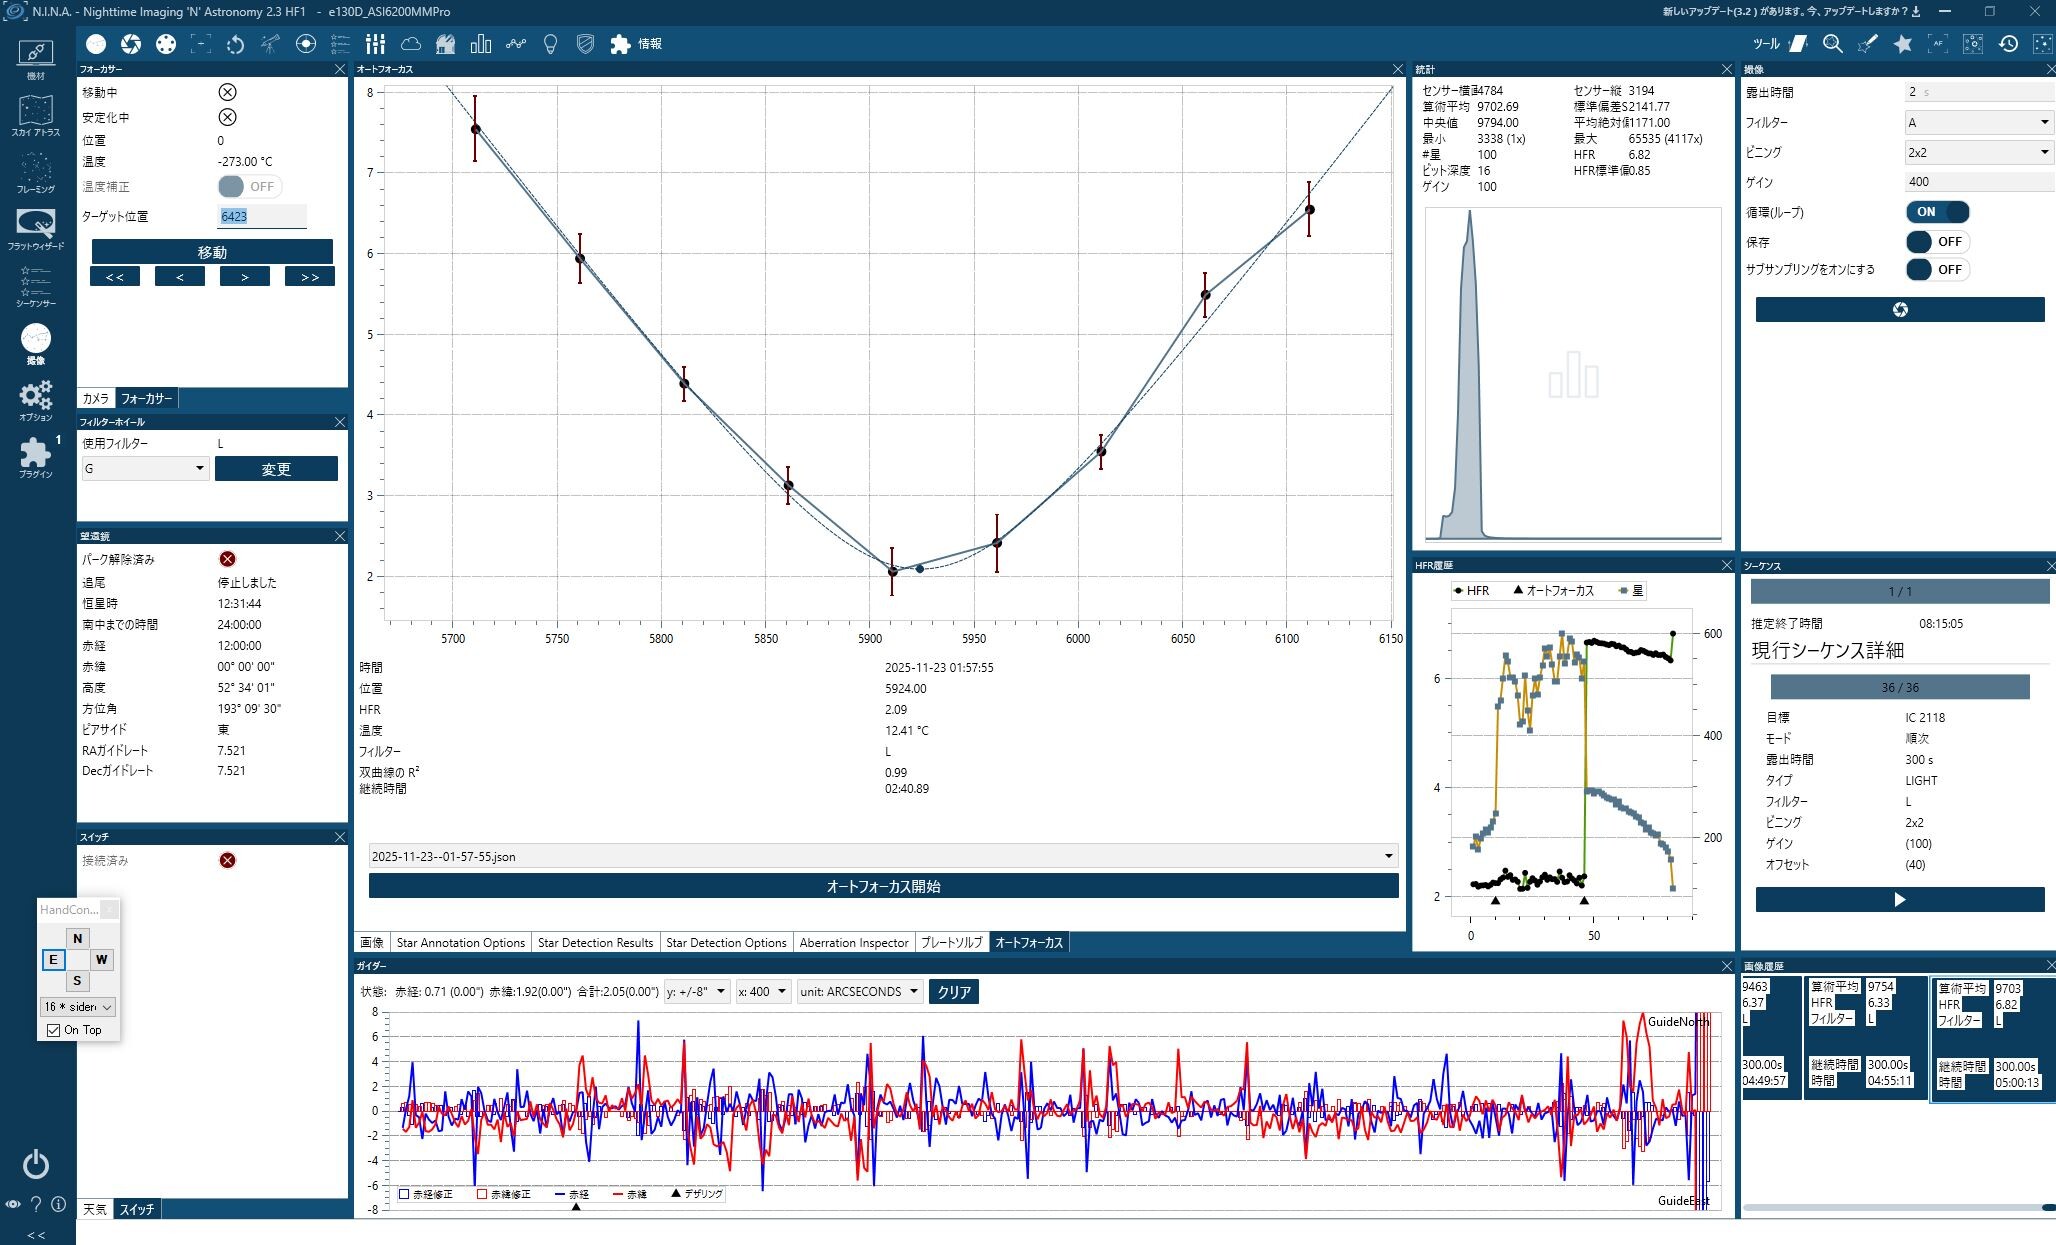Click the weather cloud toolbar icon

410,44
